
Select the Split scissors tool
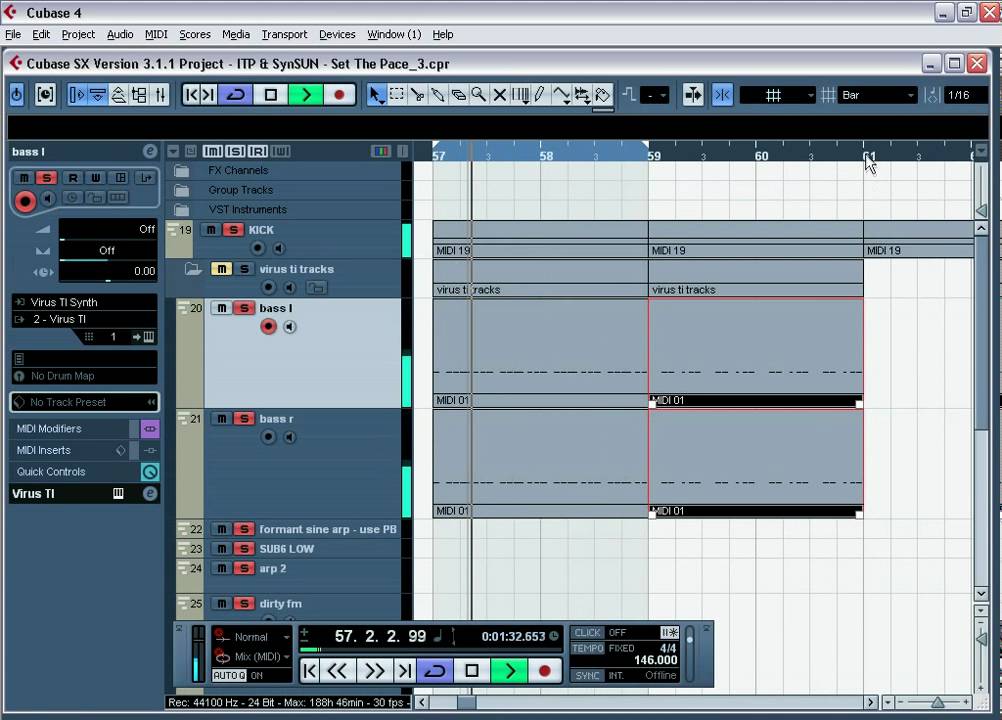click(417, 95)
